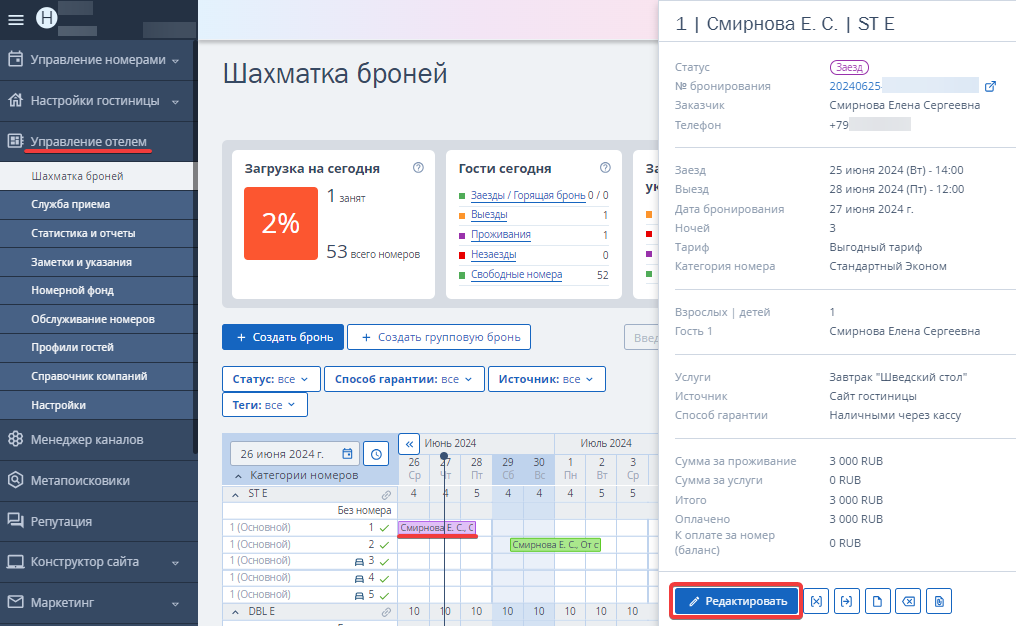Open Метапоисковики section

point(98,480)
